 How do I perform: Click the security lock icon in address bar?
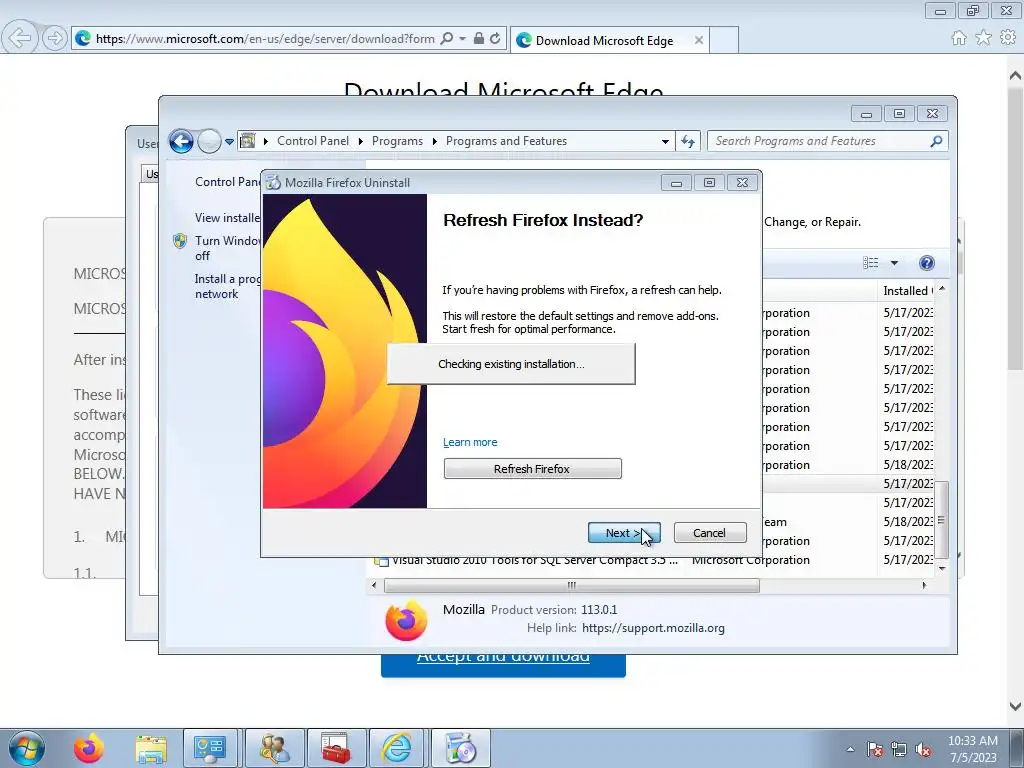pyautogui.click(x=479, y=39)
